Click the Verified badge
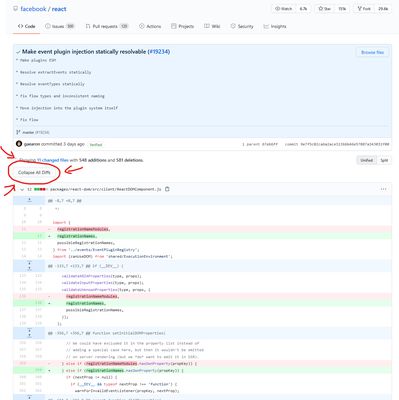The image size is (399, 400). (96, 145)
